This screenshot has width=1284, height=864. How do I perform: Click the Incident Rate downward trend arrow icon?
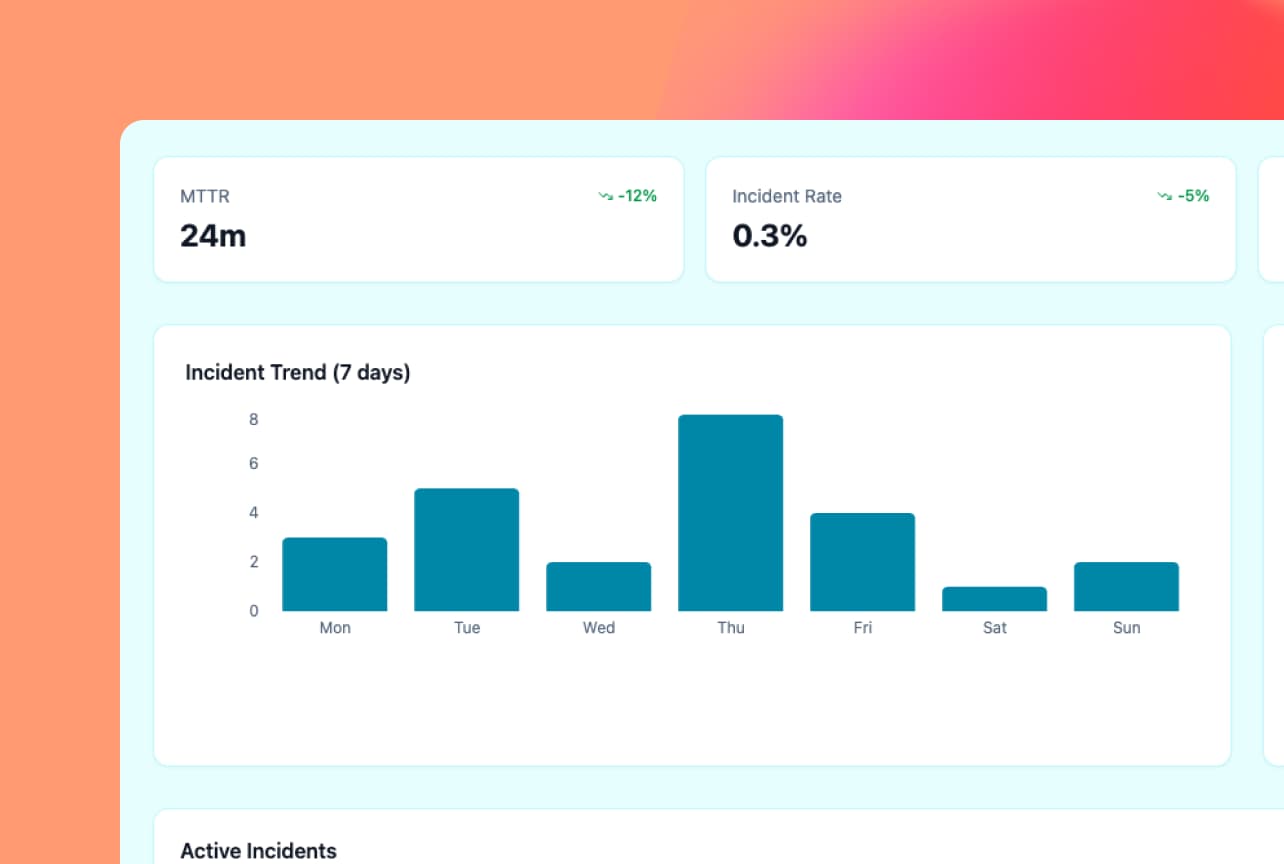pyautogui.click(x=1165, y=196)
